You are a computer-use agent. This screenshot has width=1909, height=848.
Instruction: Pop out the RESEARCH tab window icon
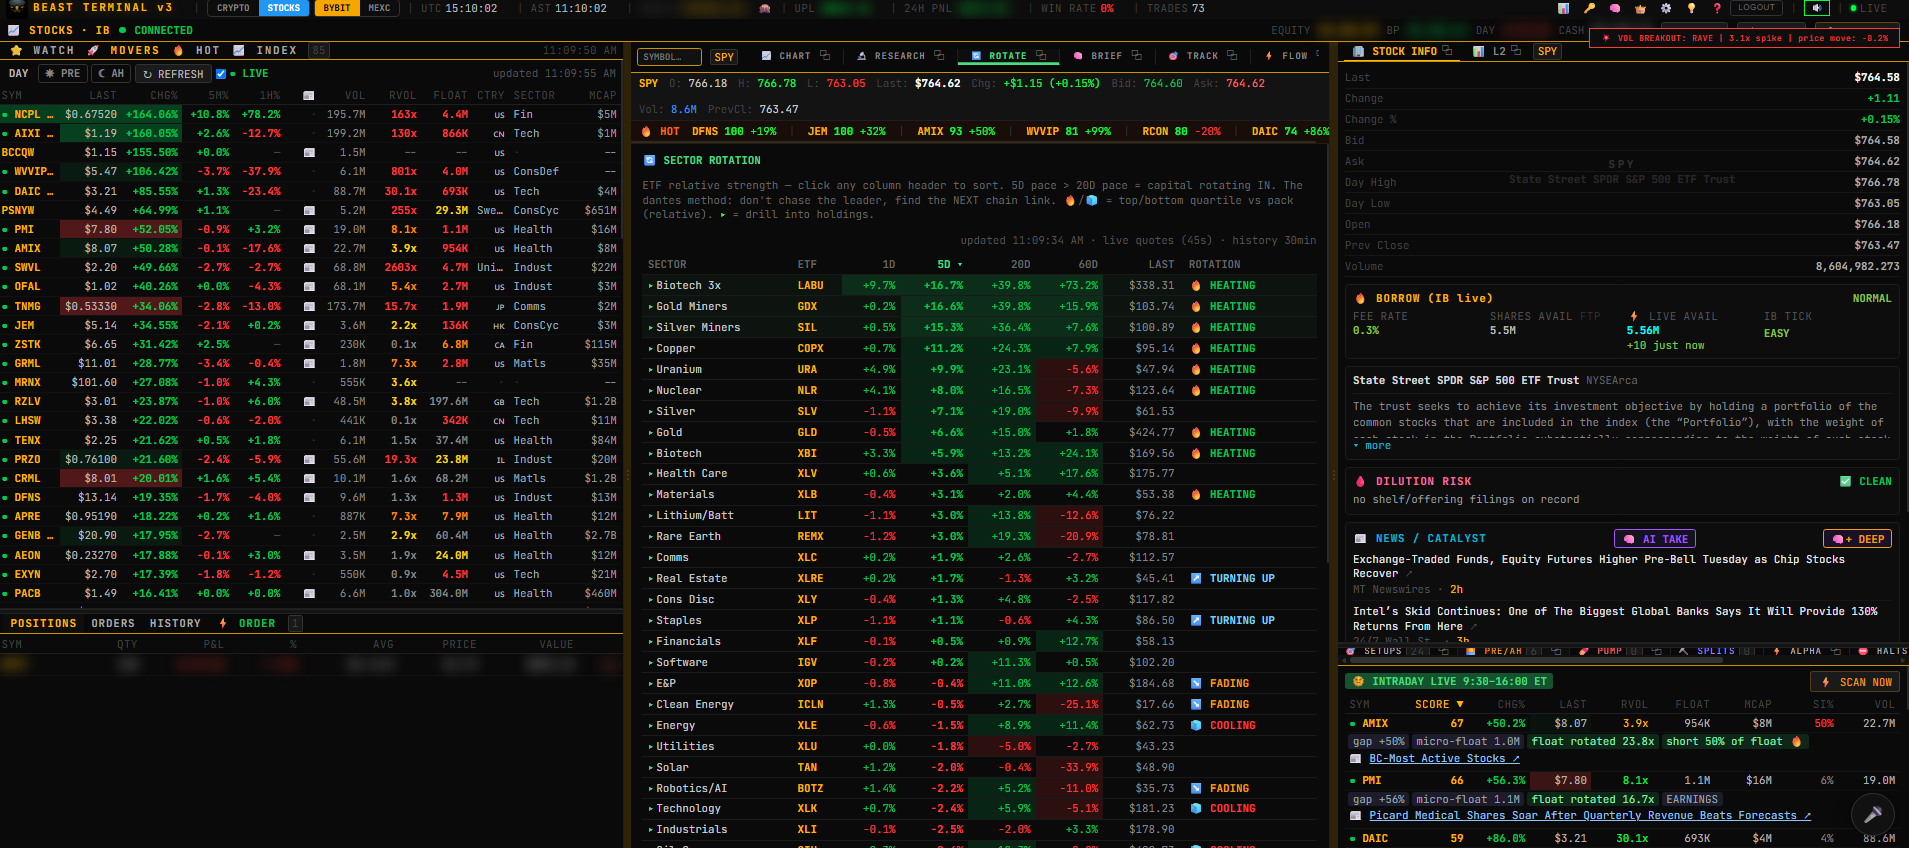coord(939,55)
